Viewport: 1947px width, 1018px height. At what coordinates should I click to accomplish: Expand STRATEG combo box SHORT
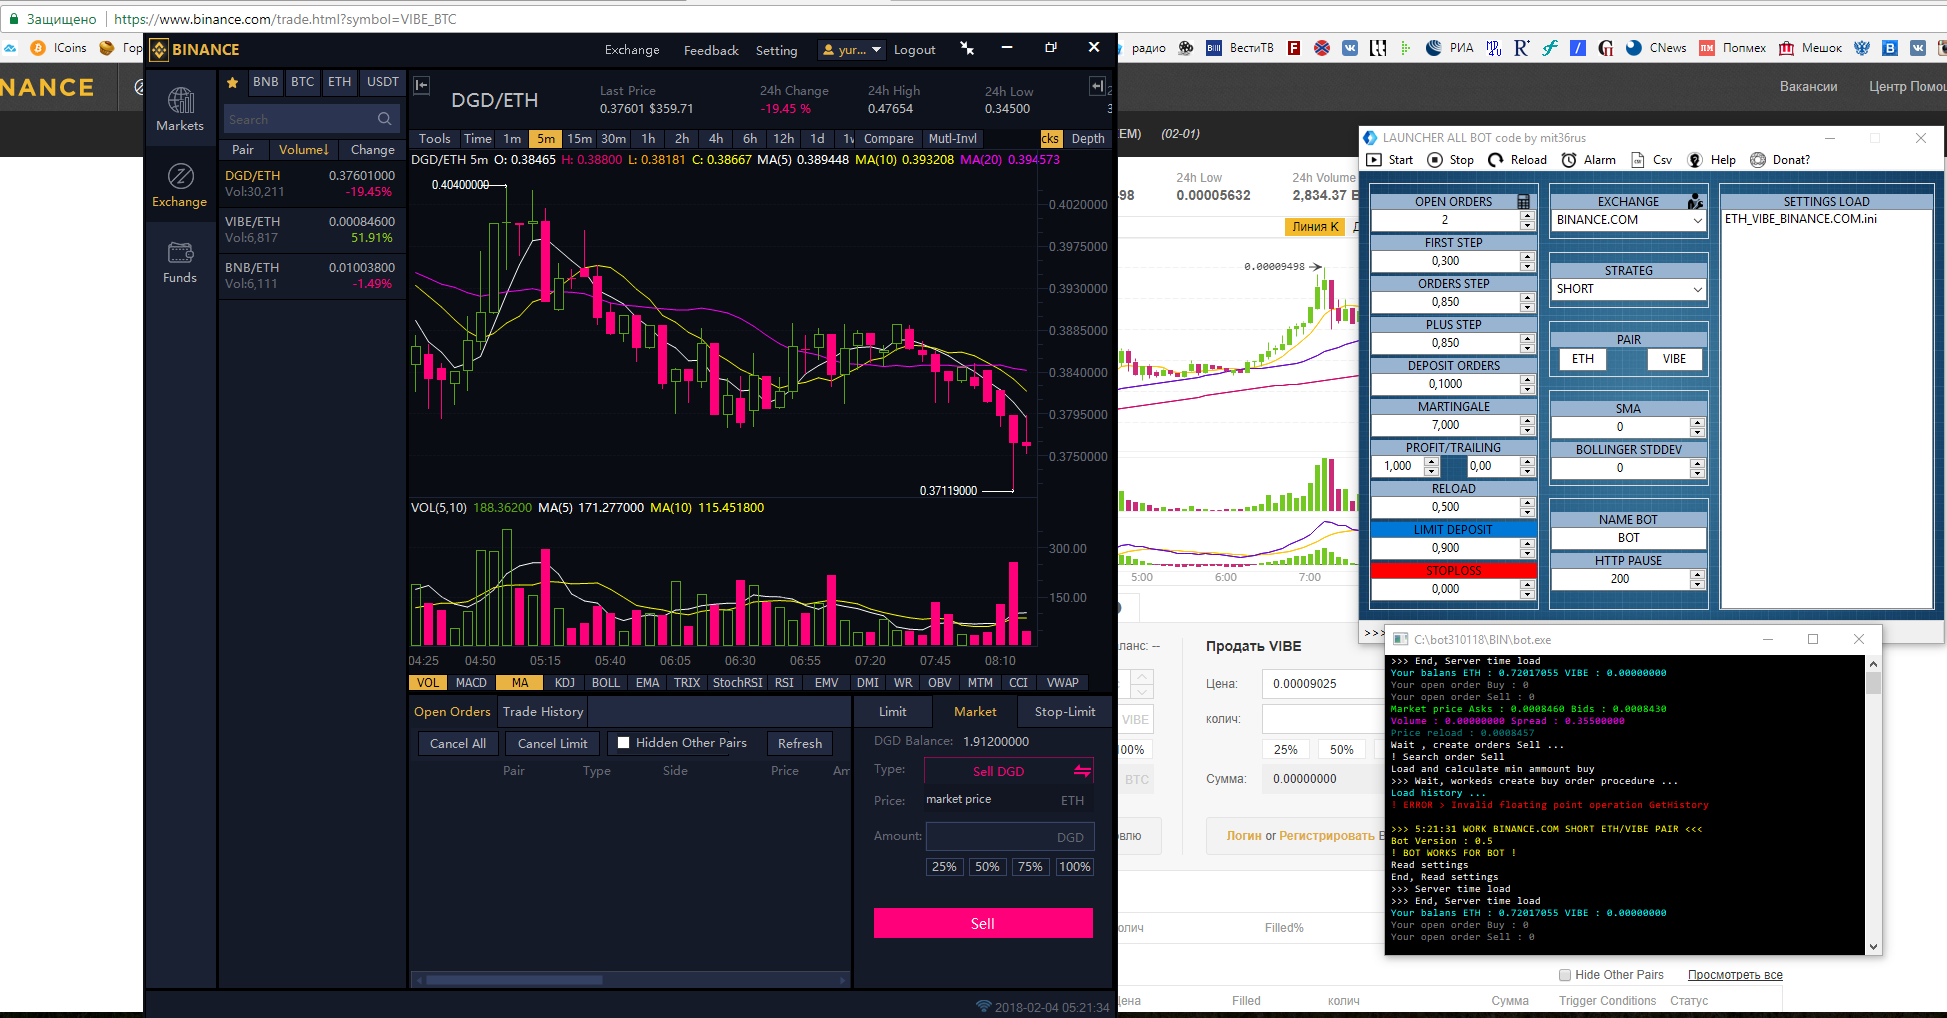[x=1697, y=289]
